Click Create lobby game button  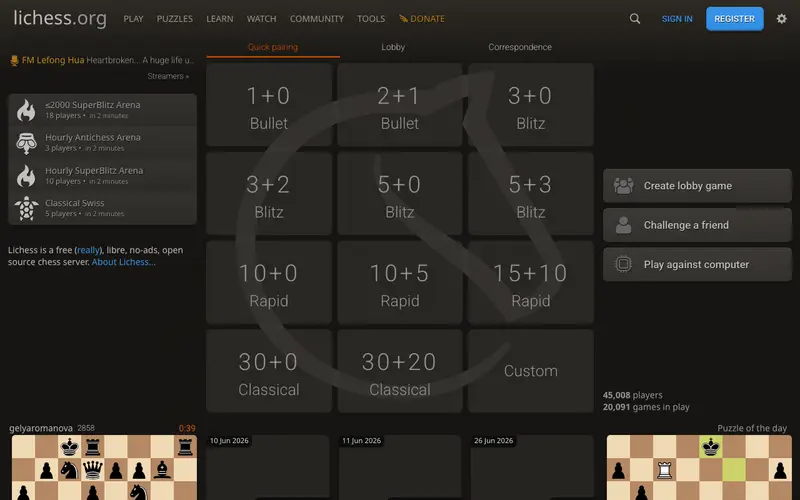tap(697, 186)
